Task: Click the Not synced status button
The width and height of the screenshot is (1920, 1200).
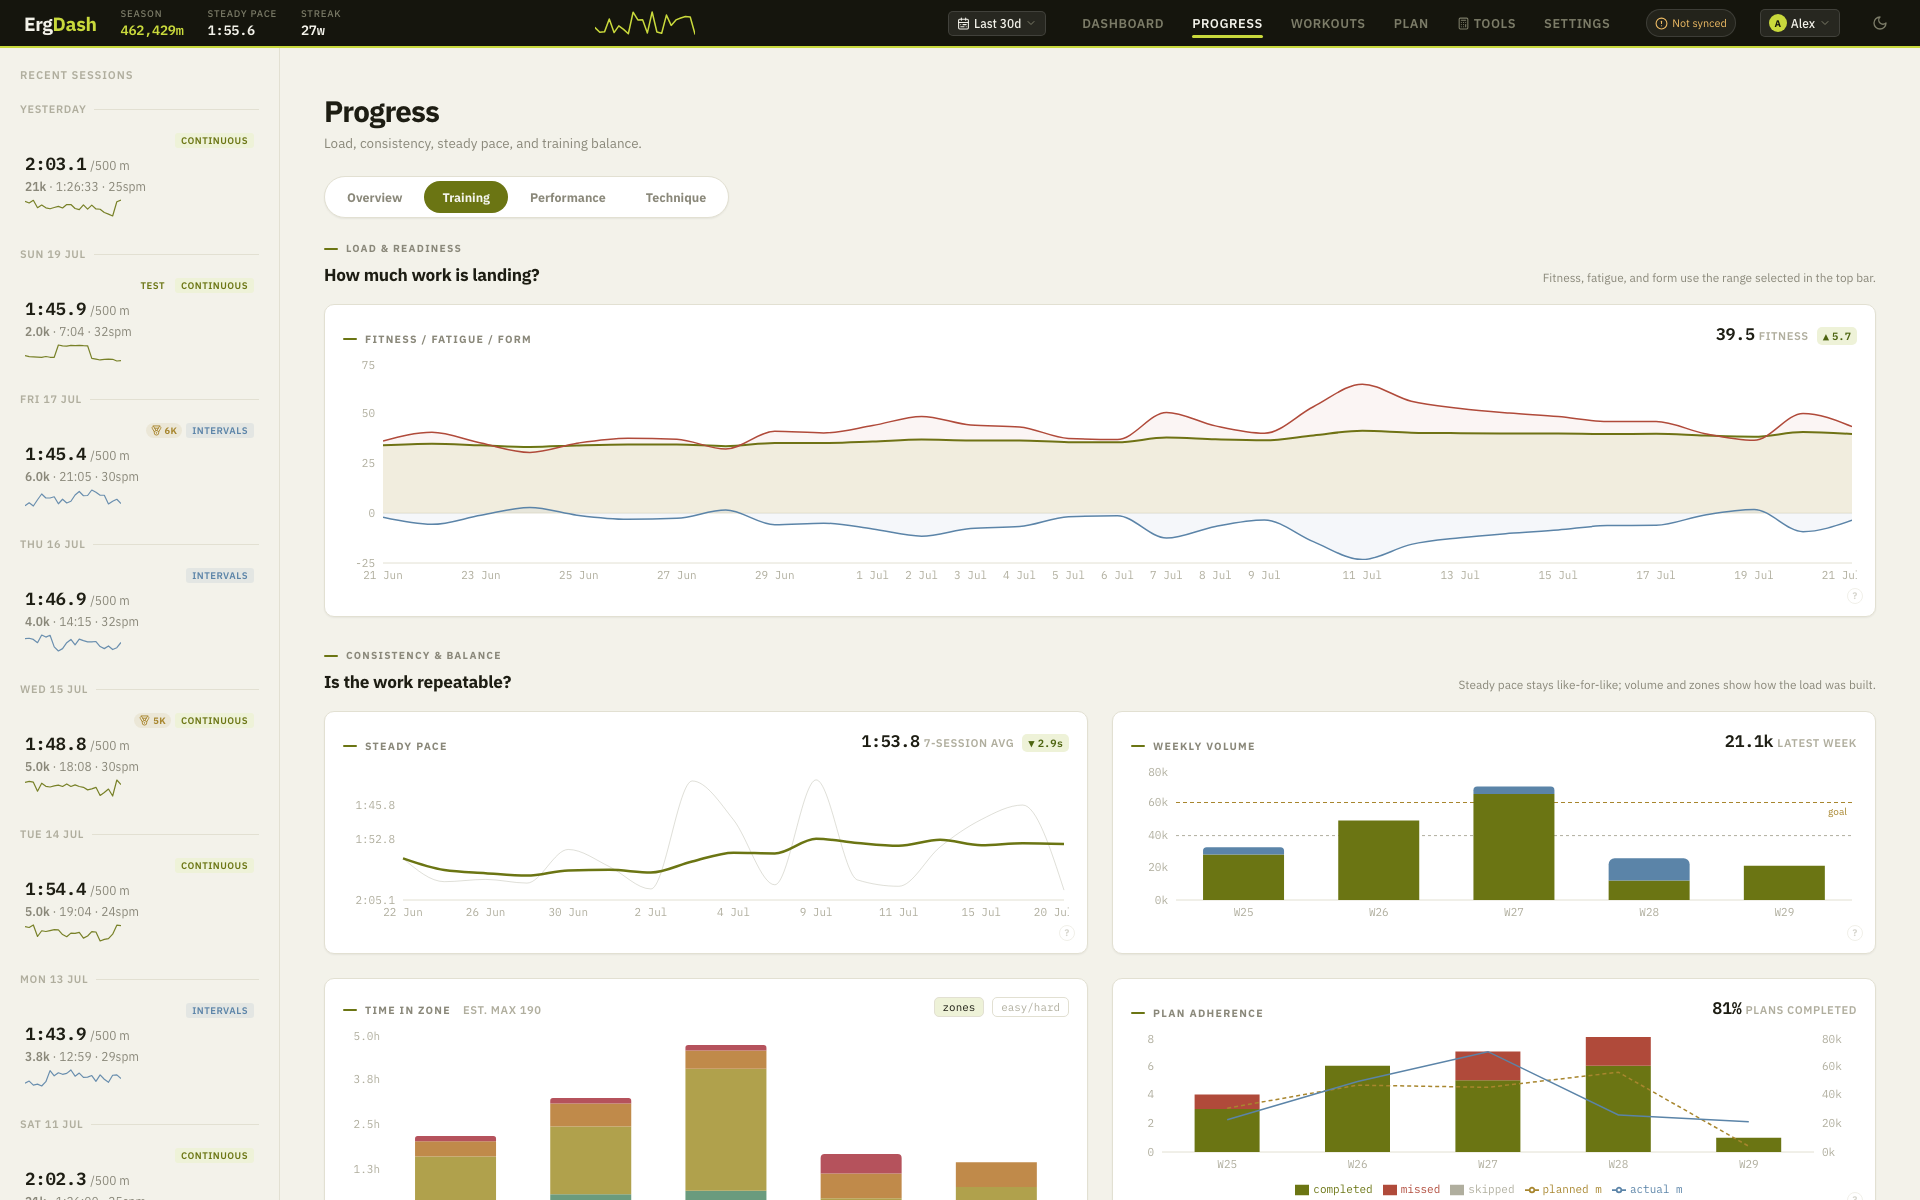Action: click(x=1690, y=23)
